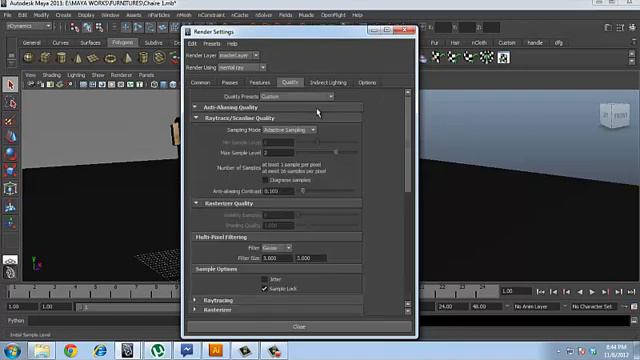640x360 pixels.
Task: Open the Render Using dropdown
Action: pos(242,67)
